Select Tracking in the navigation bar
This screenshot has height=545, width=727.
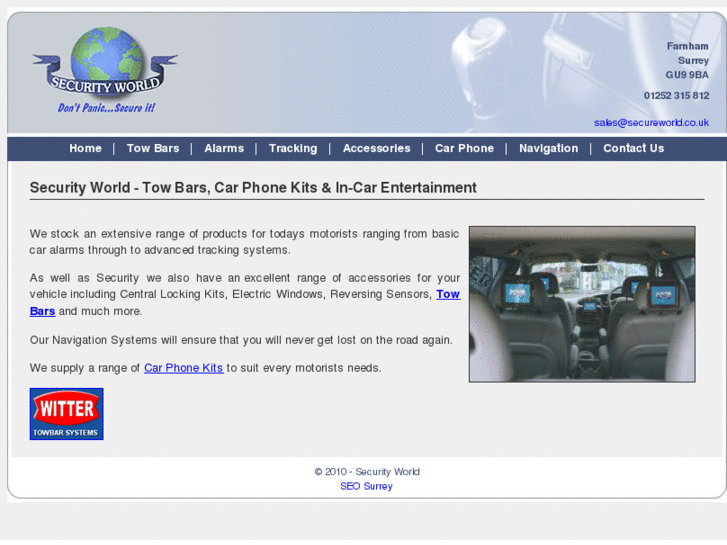(x=293, y=148)
